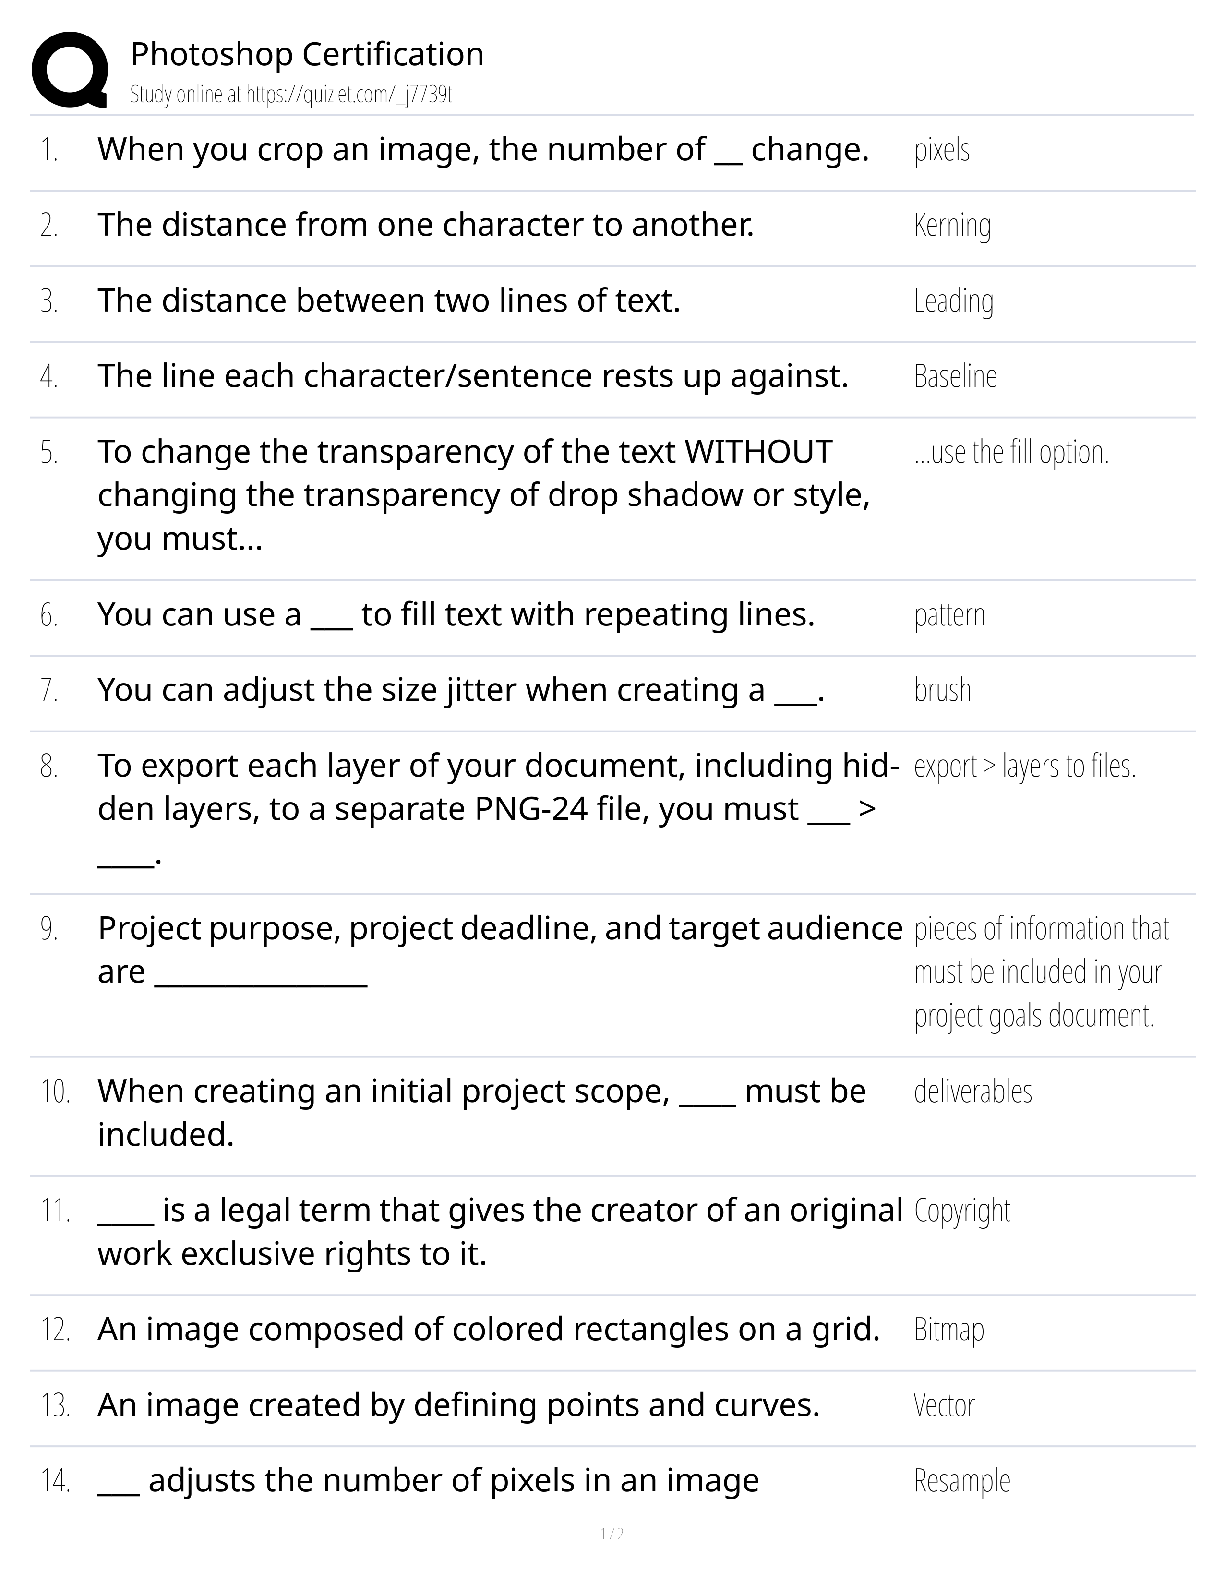This screenshot has height=1584, width=1224.
Task: Select the 'Vector' answer term
Action: (x=944, y=1405)
